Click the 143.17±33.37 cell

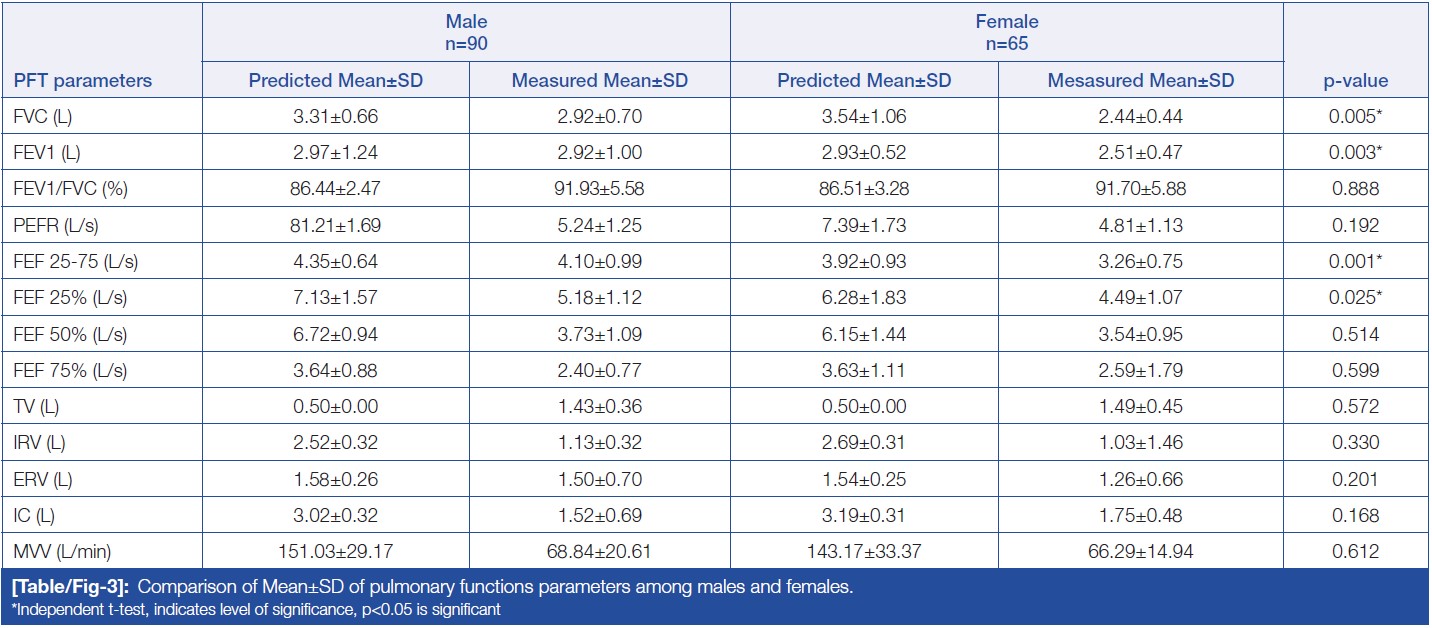(x=864, y=552)
